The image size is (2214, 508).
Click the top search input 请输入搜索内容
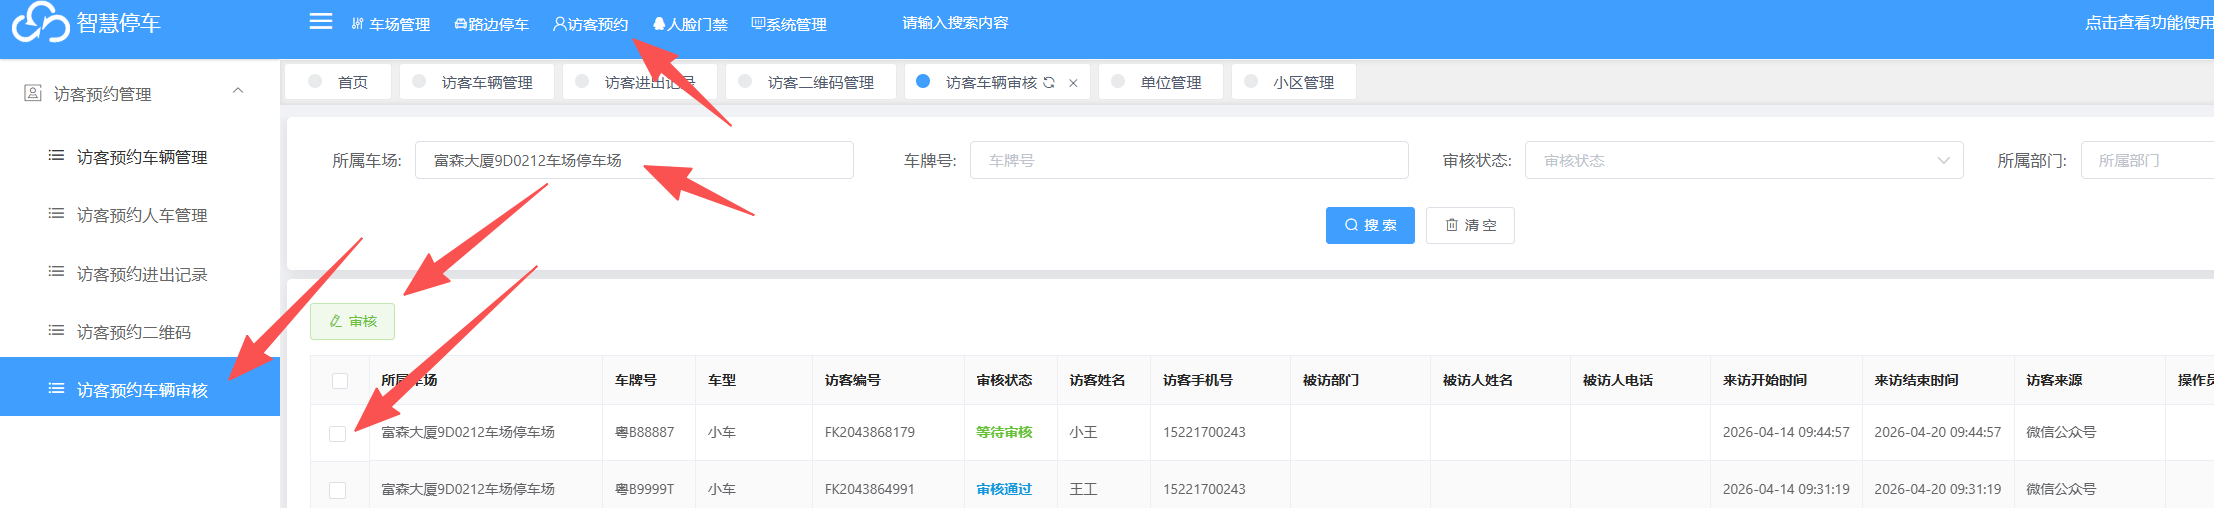click(x=955, y=23)
